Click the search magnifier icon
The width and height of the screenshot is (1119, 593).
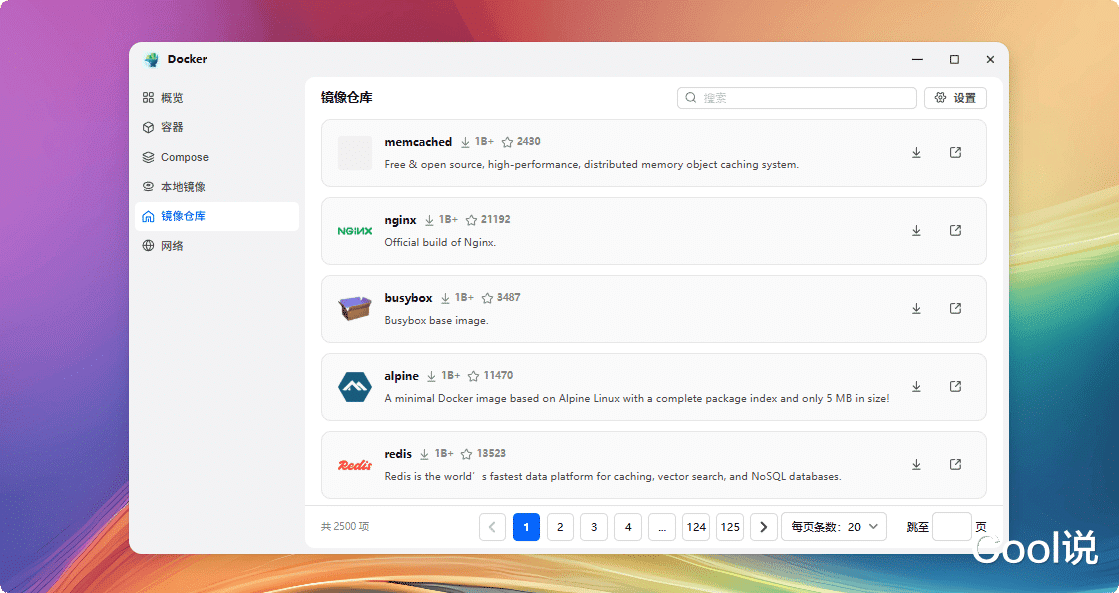[x=690, y=98]
